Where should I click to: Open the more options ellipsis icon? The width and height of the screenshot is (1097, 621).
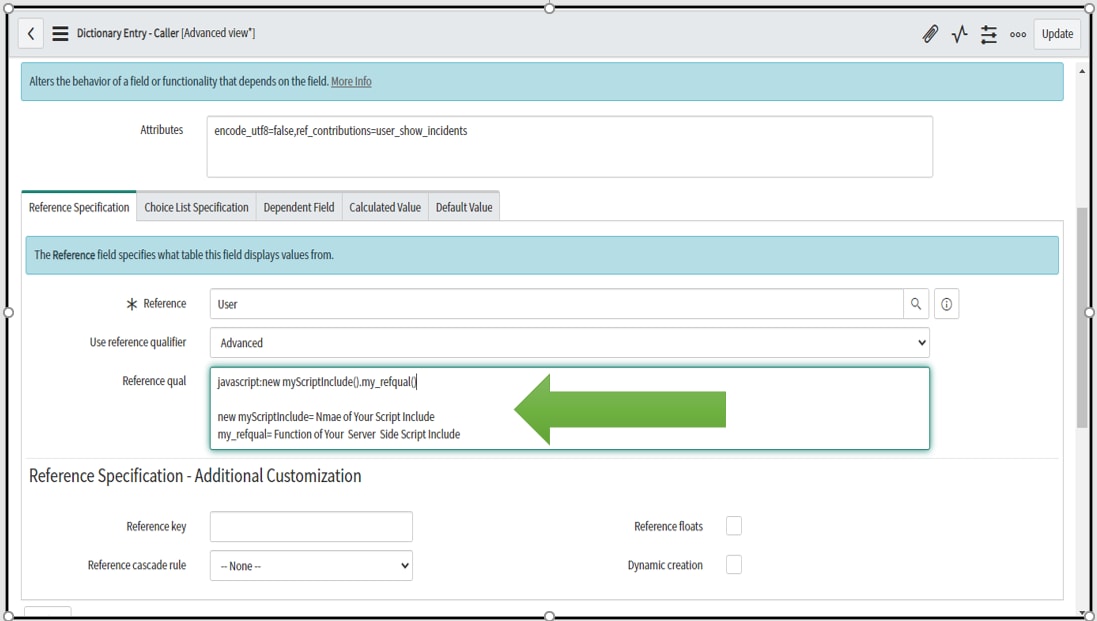(1018, 34)
